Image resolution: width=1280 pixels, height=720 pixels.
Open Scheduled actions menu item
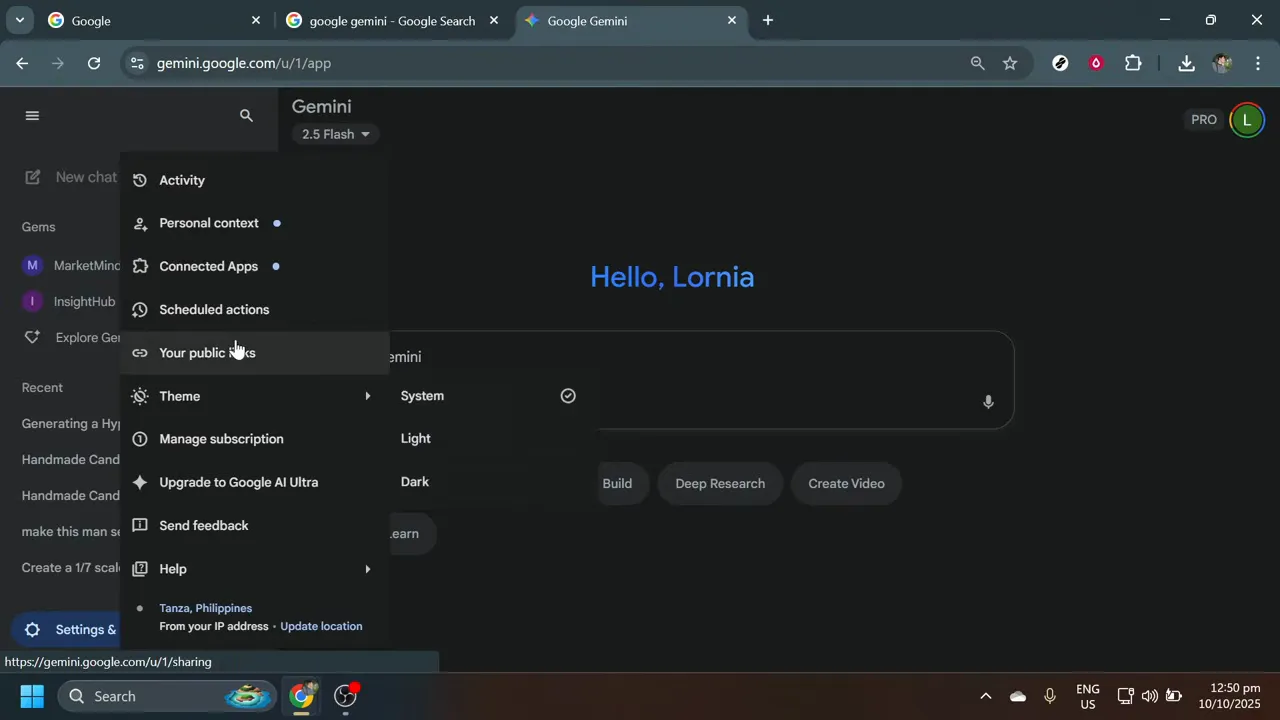click(x=255, y=310)
